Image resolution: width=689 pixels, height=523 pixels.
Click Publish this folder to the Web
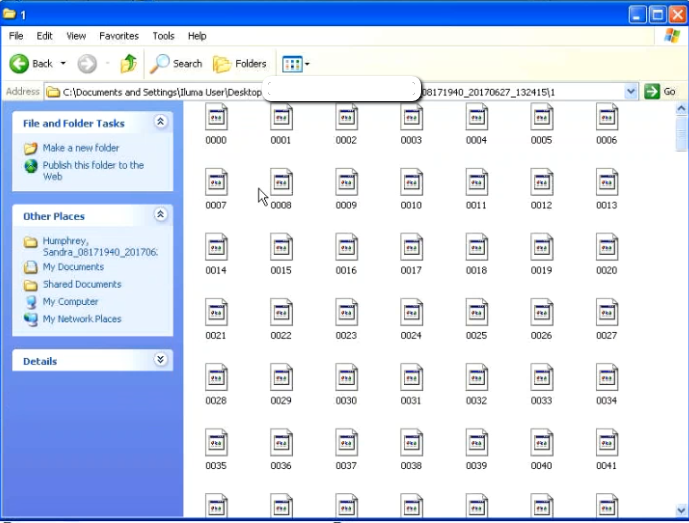pos(93,171)
